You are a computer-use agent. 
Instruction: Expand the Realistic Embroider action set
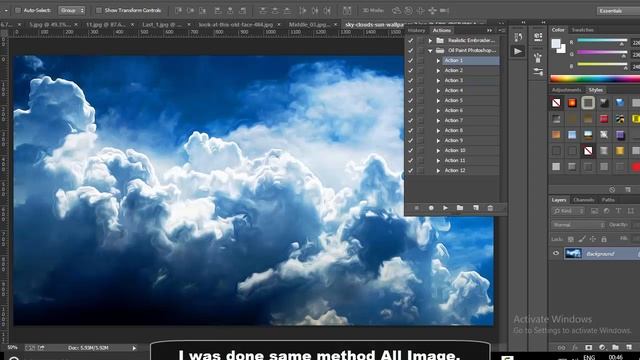[x=430, y=40]
